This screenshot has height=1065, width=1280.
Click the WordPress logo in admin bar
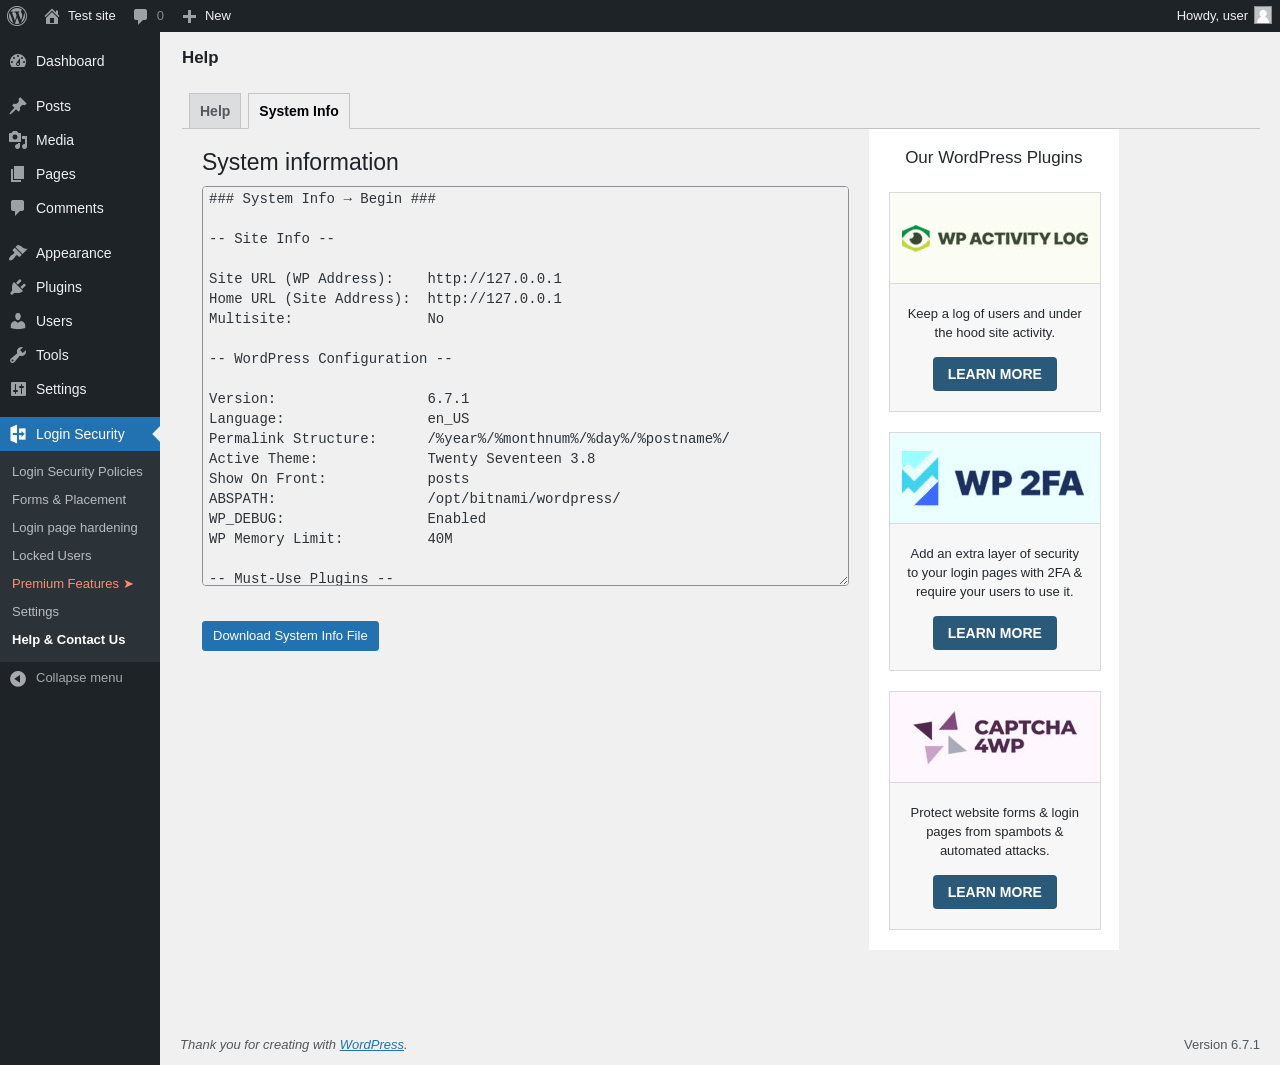click(17, 16)
